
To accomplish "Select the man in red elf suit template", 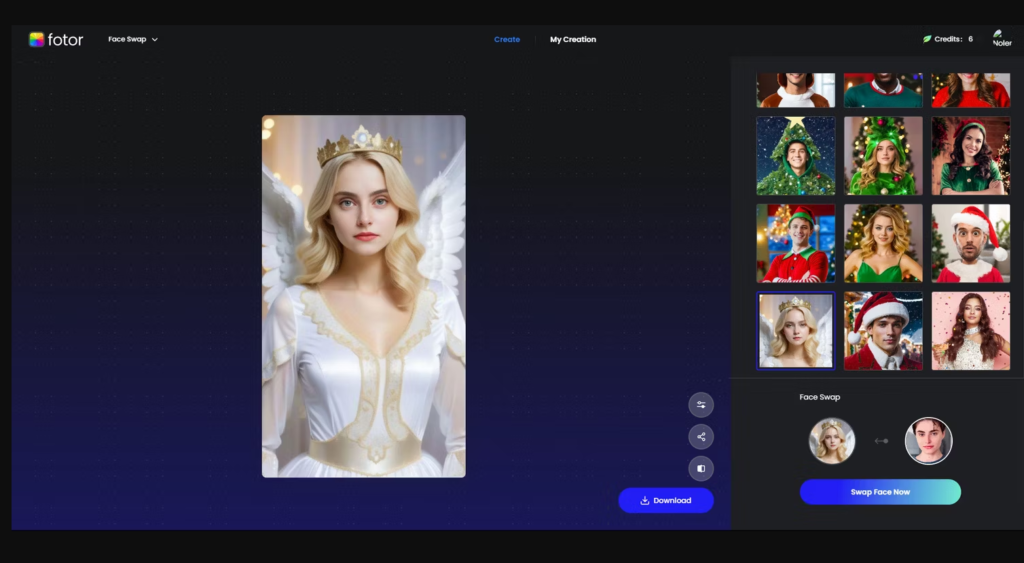I will coord(795,243).
